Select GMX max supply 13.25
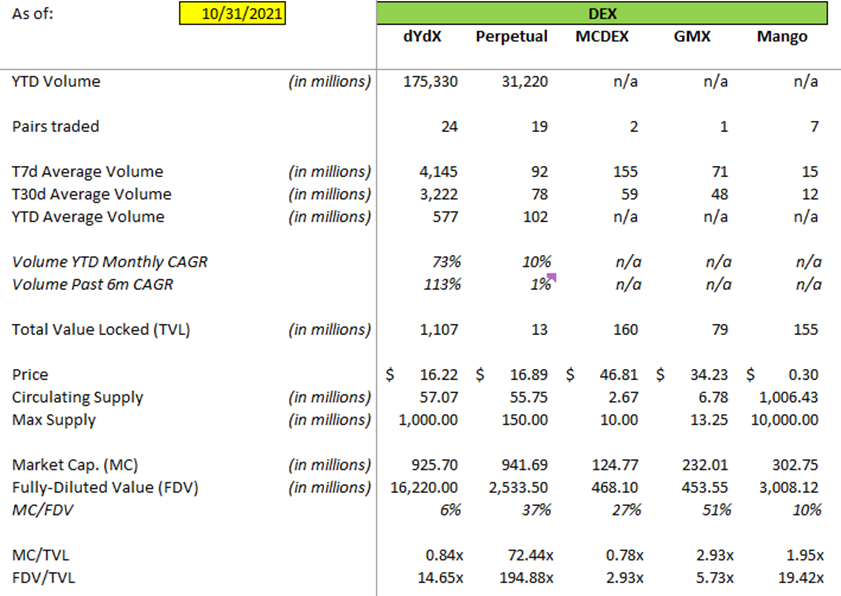This screenshot has height=596, width=841. tap(709, 420)
